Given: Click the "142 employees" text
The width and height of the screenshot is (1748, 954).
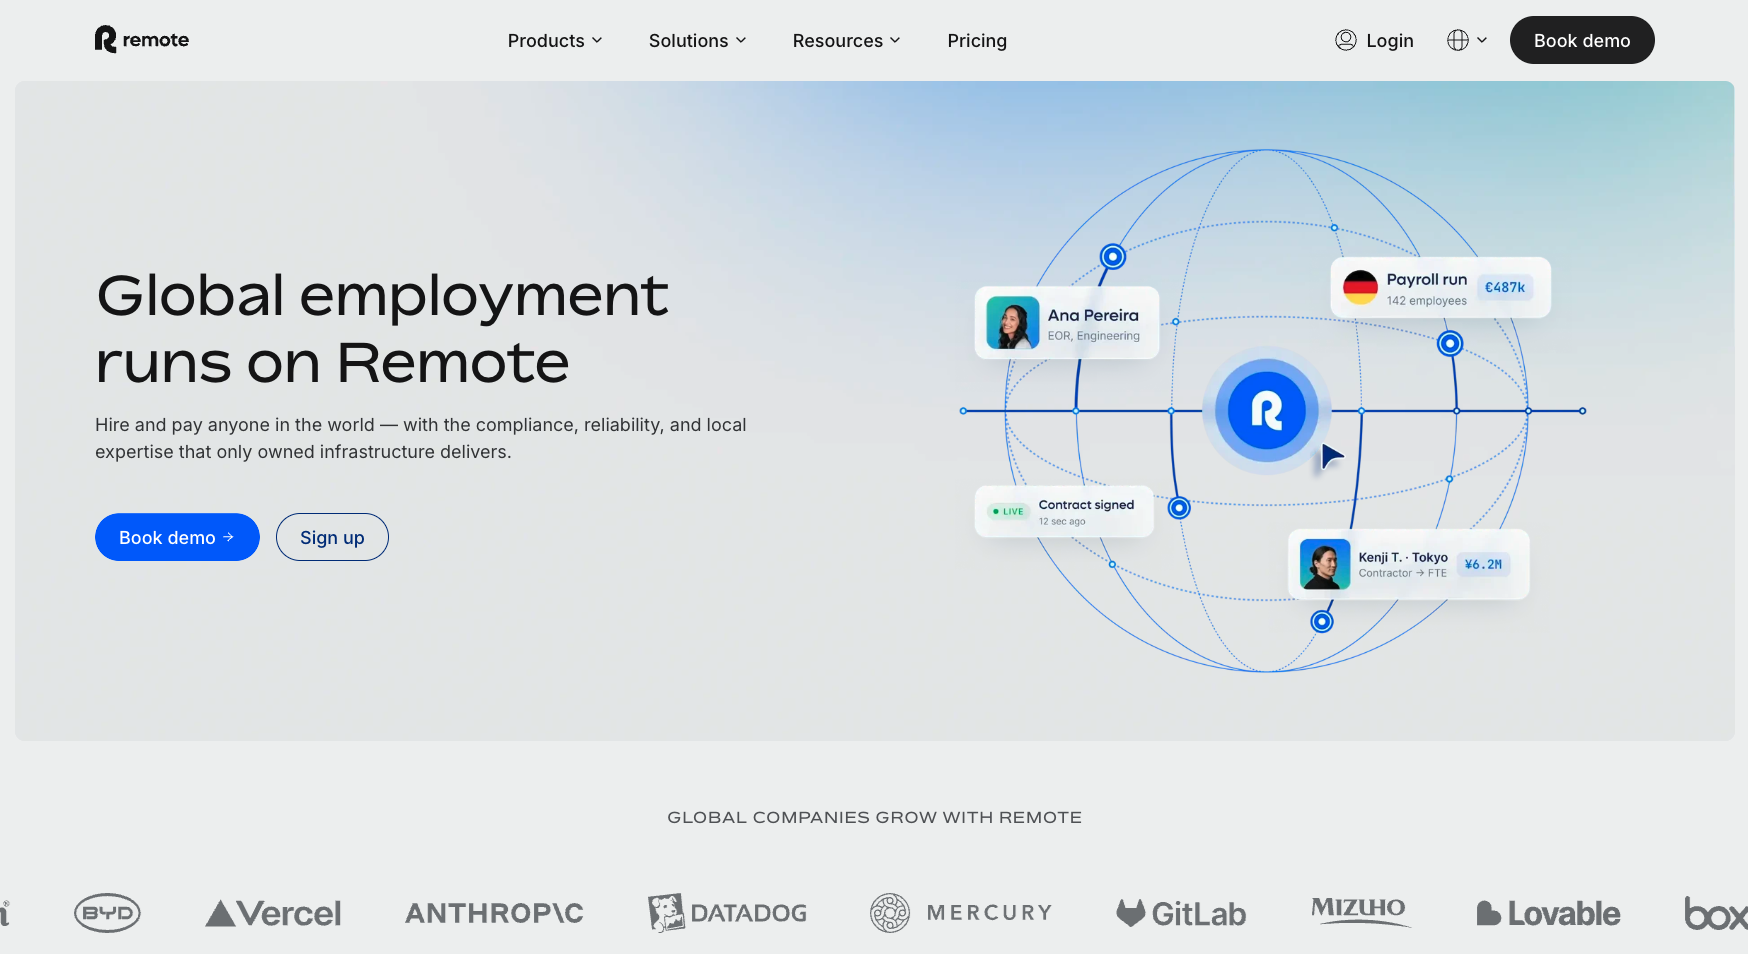Looking at the screenshot, I should [x=1426, y=301].
